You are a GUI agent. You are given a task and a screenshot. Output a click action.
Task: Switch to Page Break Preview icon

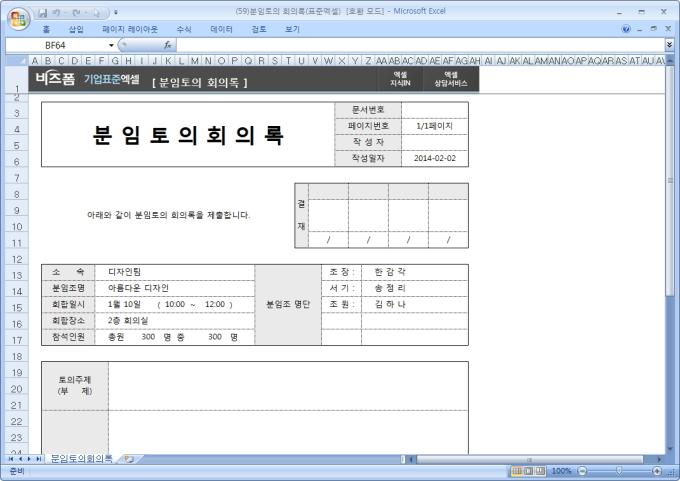[x=540, y=471]
